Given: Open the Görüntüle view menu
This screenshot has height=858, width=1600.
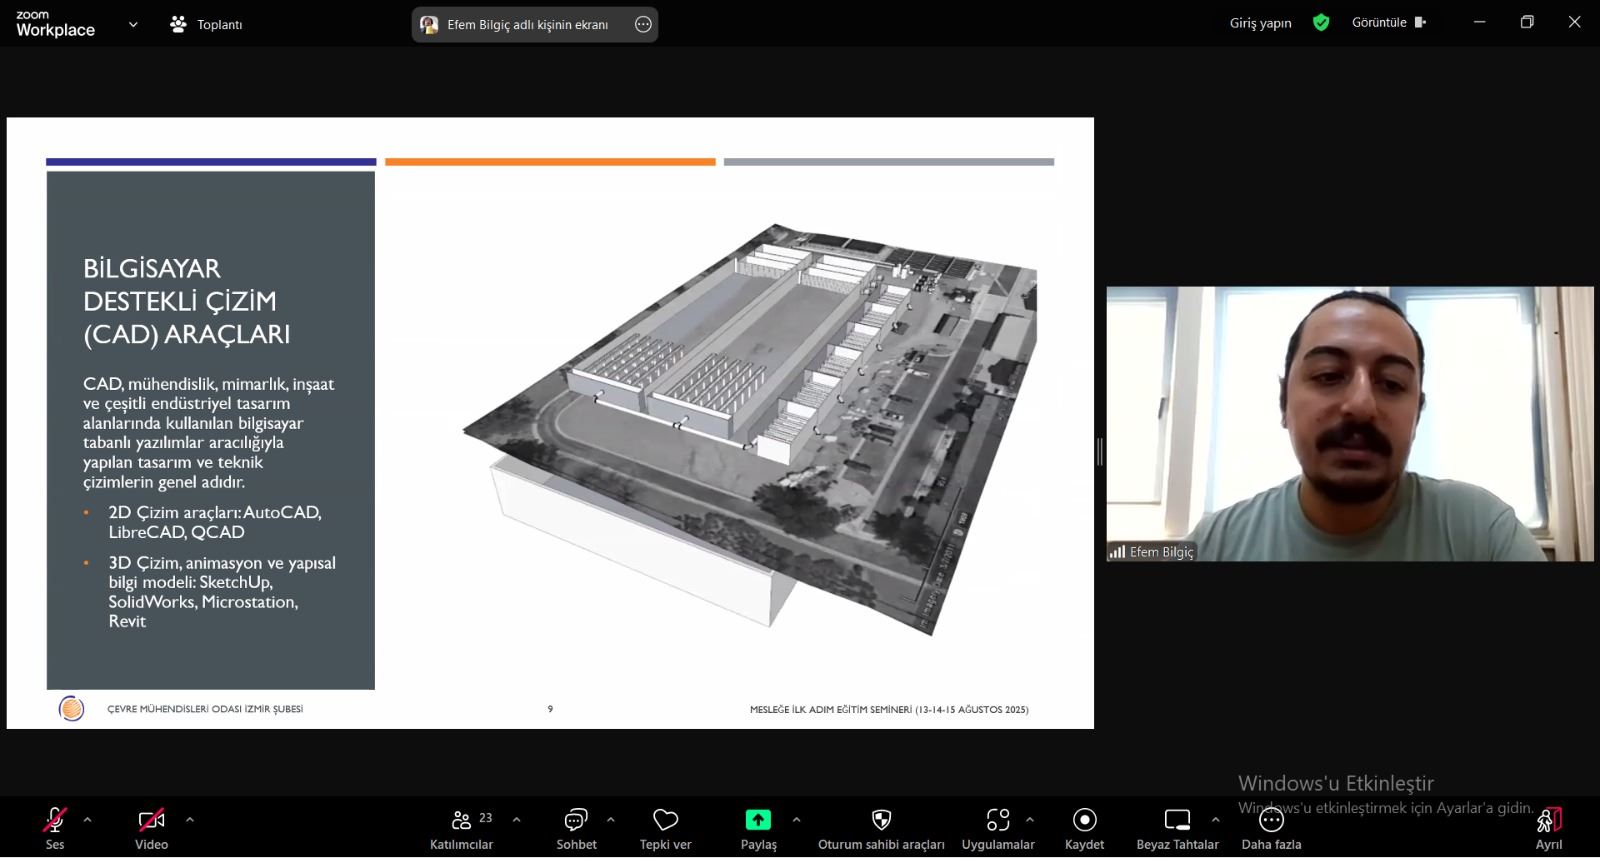Looking at the screenshot, I should coord(1388,23).
